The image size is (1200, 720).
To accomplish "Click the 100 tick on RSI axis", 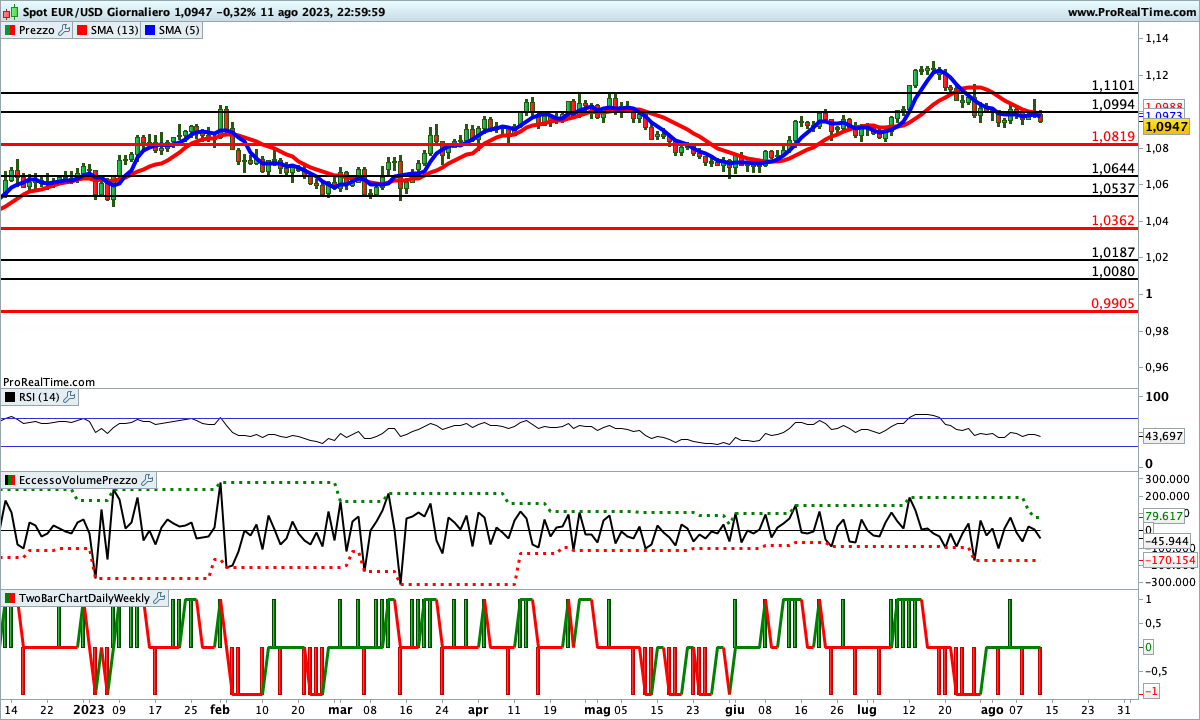I will [1157, 397].
